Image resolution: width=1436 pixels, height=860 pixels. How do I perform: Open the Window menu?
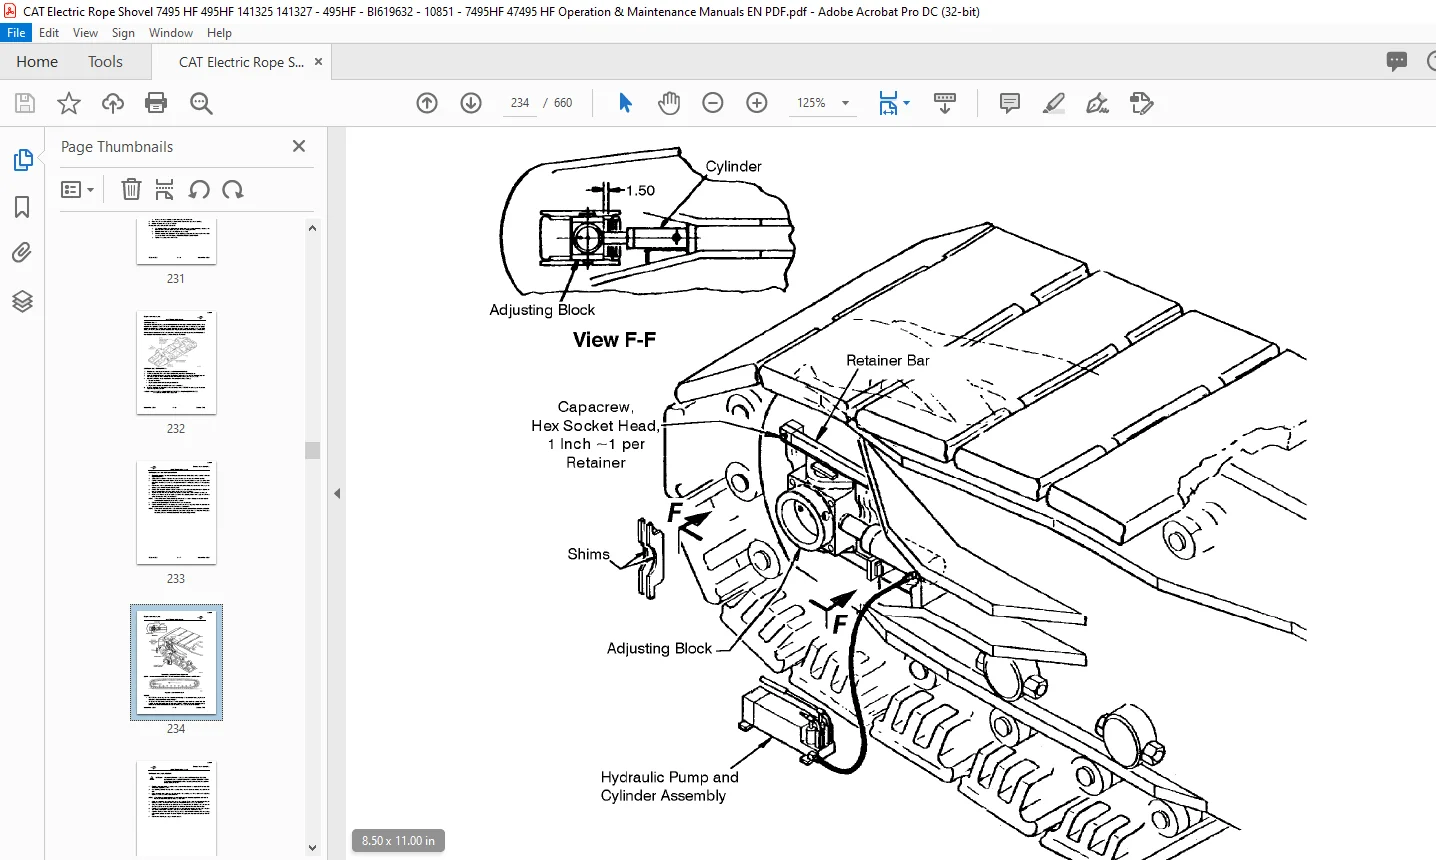point(171,32)
